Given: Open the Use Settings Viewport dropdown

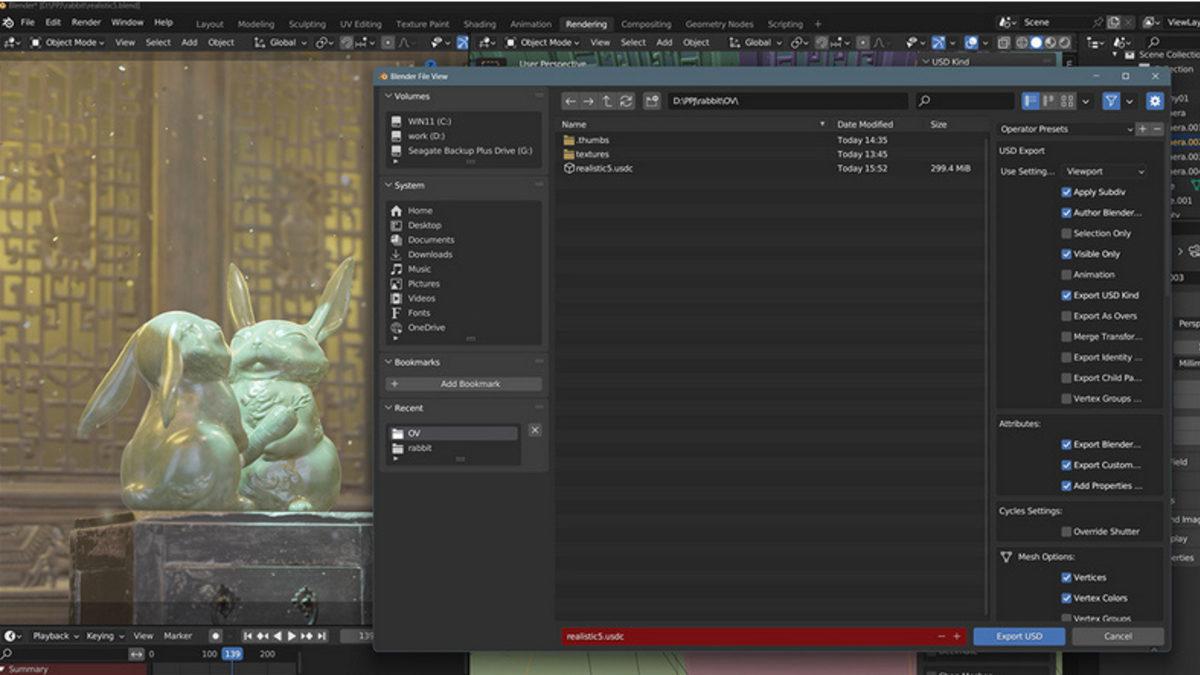Looking at the screenshot, I should (1103, 171).
